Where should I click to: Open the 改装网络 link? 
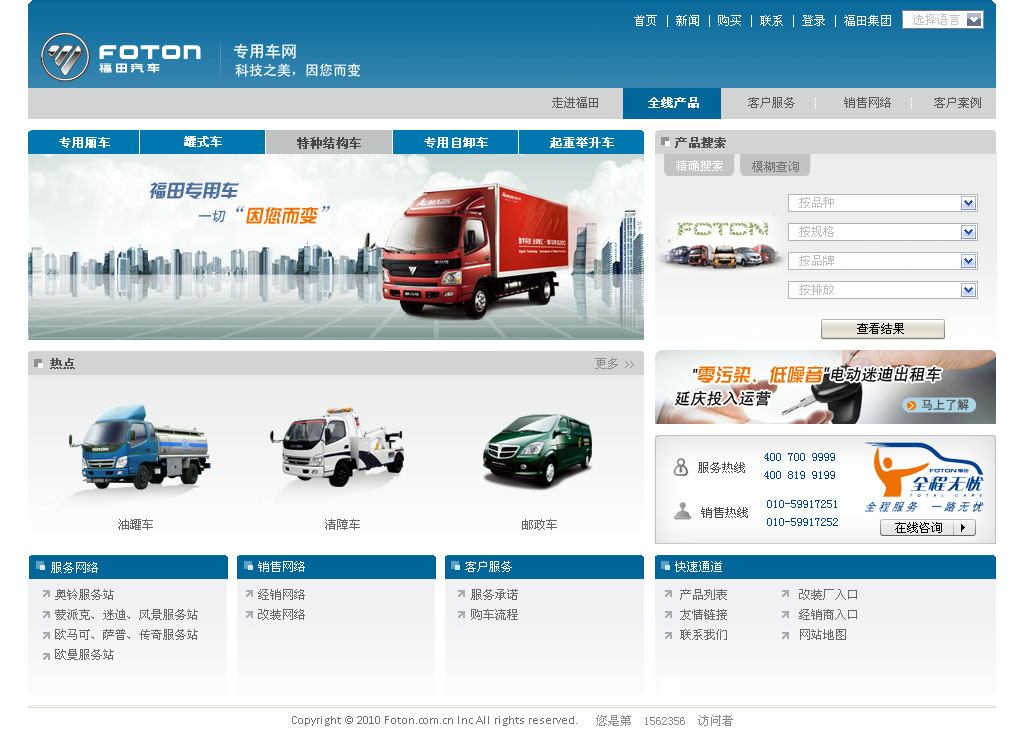click(x=281, y=615)
